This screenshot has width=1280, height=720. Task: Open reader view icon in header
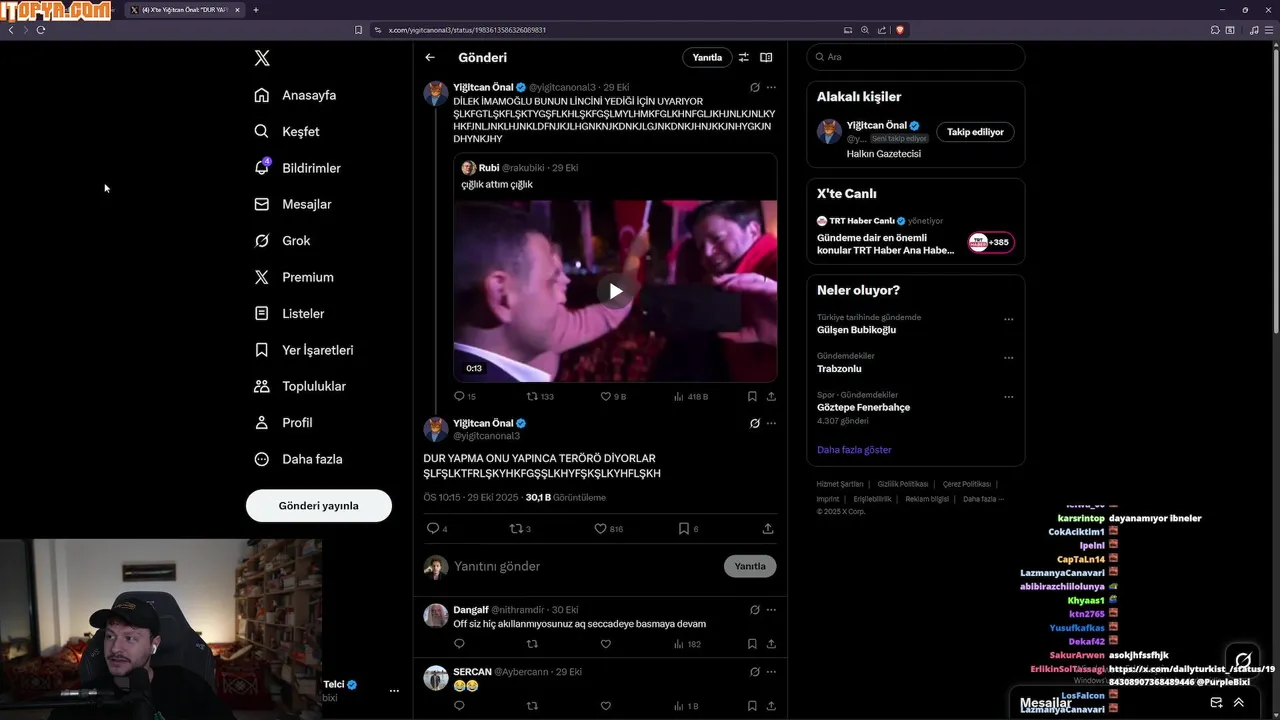766,57
